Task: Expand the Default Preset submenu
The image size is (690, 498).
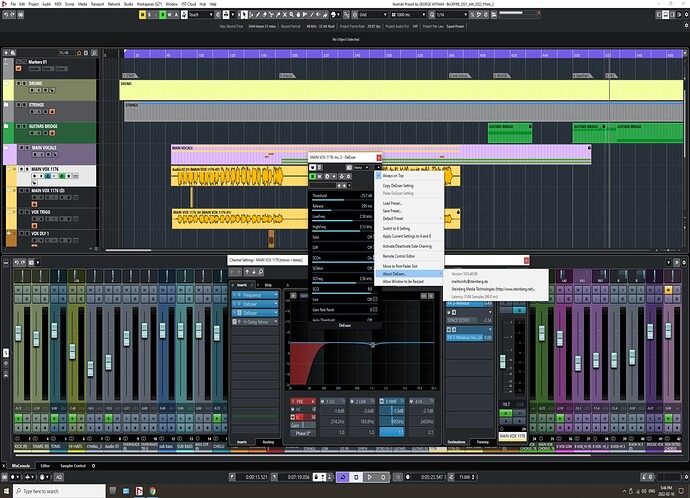Action: tap(409, 218)
